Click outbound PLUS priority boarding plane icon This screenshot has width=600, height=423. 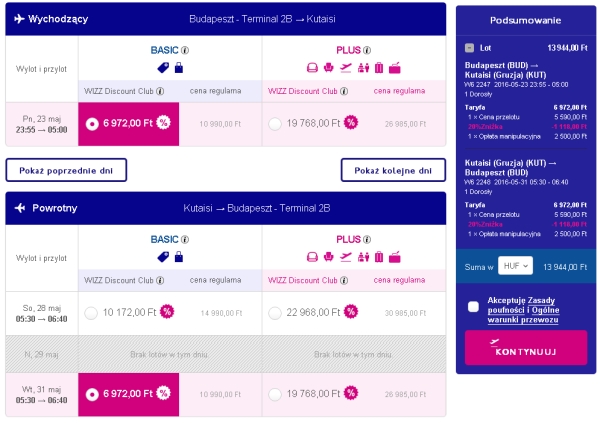(346, 68)
